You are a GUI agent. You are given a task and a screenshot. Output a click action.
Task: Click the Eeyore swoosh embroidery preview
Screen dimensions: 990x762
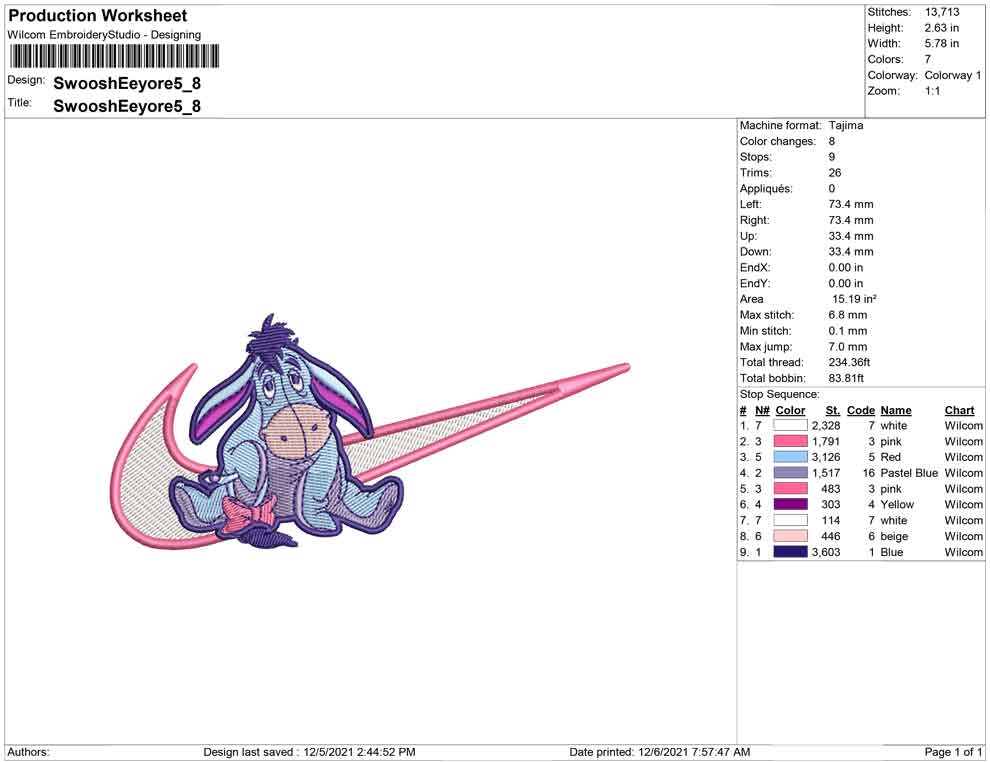coord(371,431)
